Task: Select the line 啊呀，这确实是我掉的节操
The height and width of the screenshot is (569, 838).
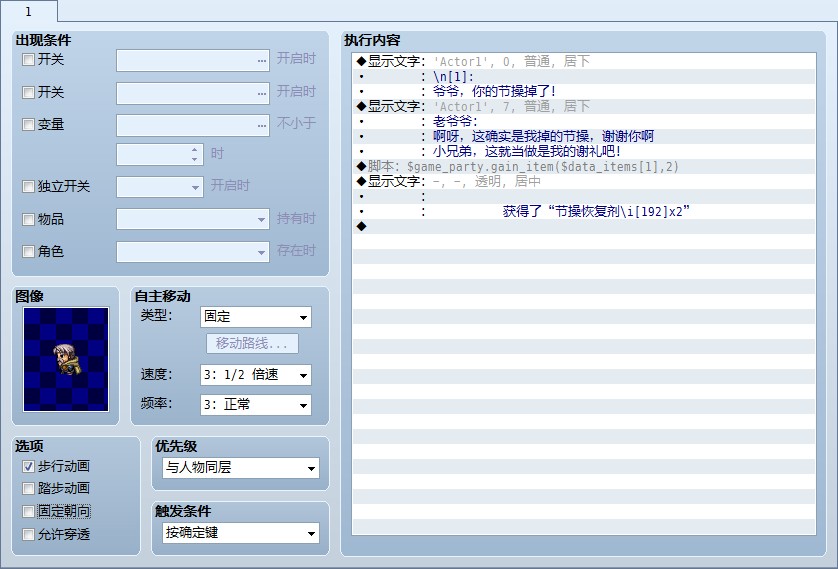Action: coord(584,136)
